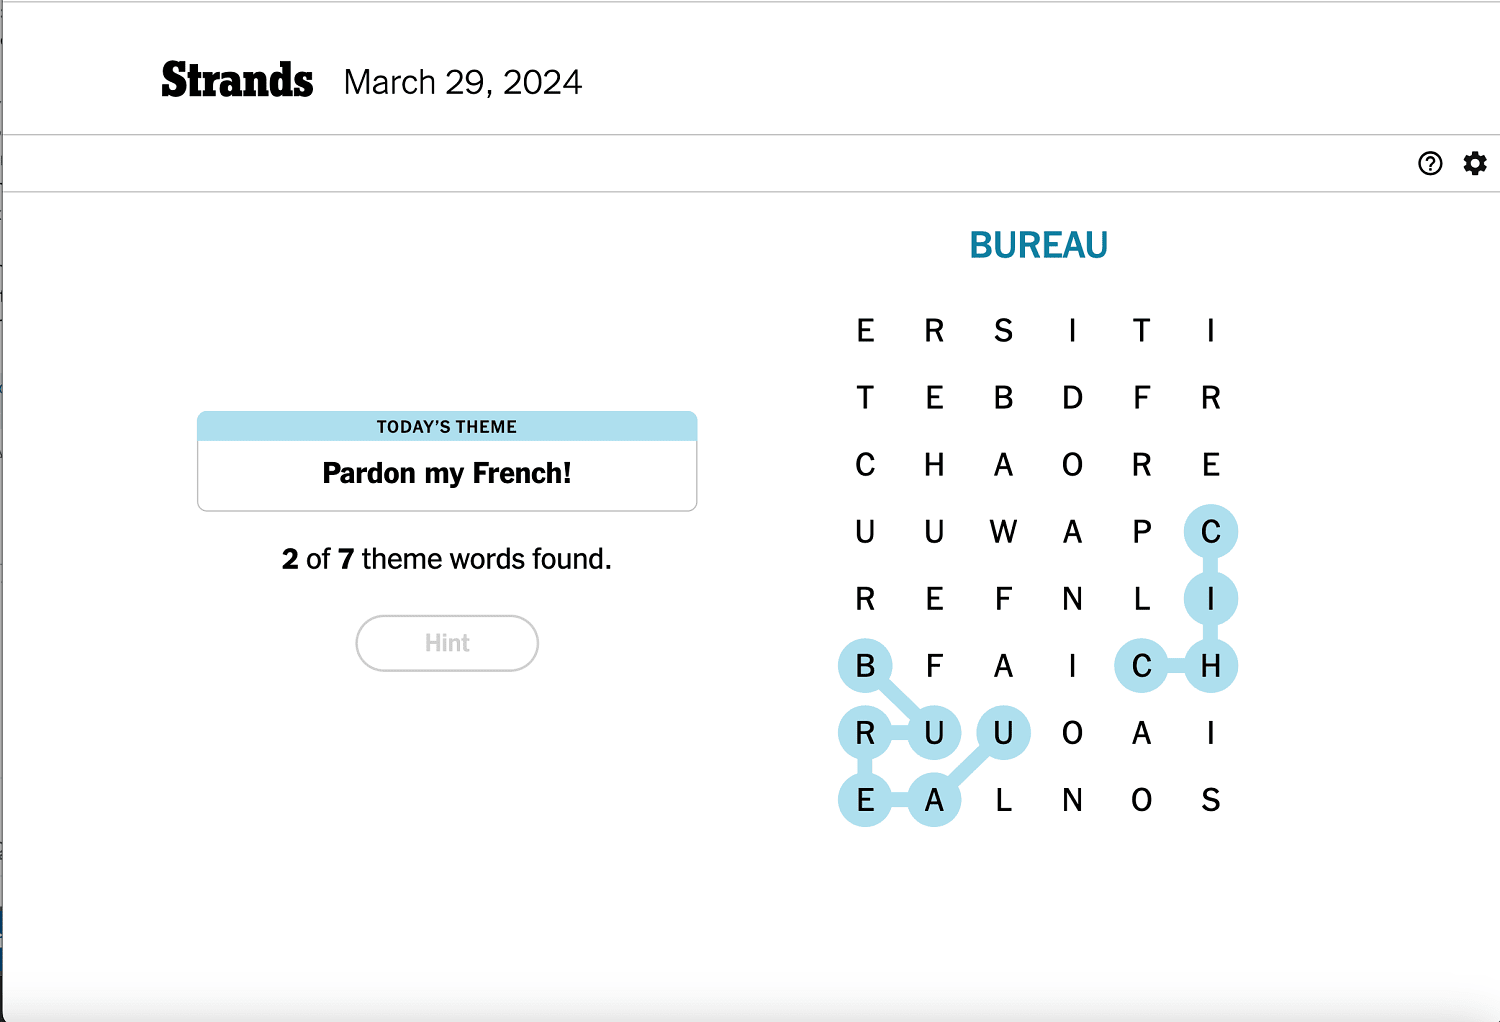Click the highlighted C above the letter I

(x=1210, y=531)
